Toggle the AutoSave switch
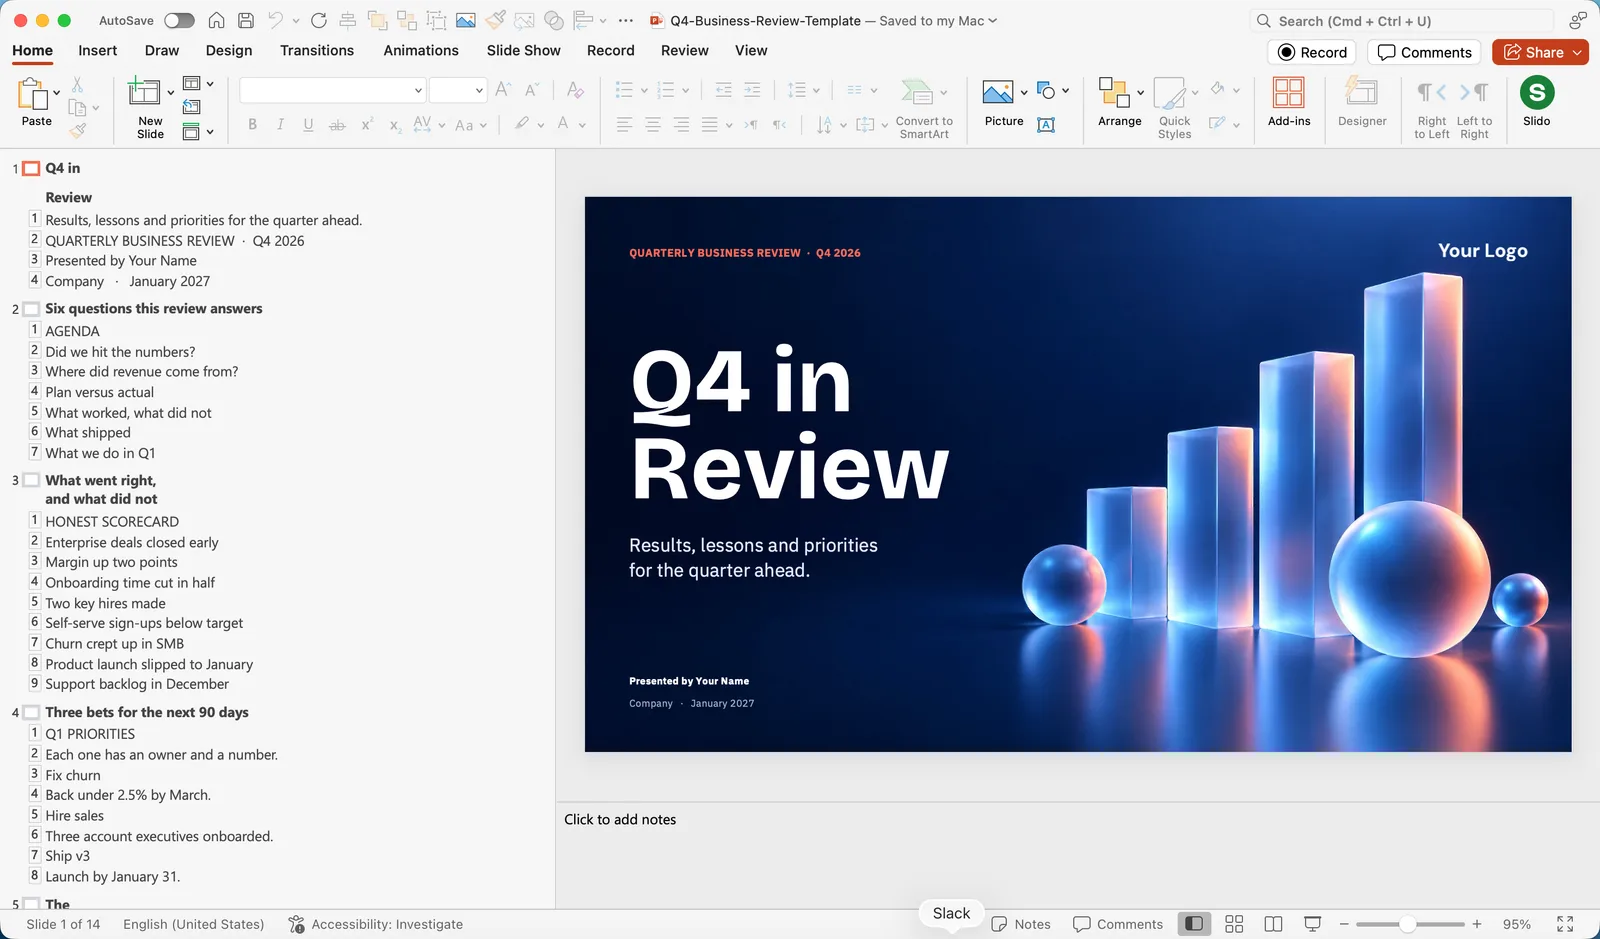 [x=179, y=20]
